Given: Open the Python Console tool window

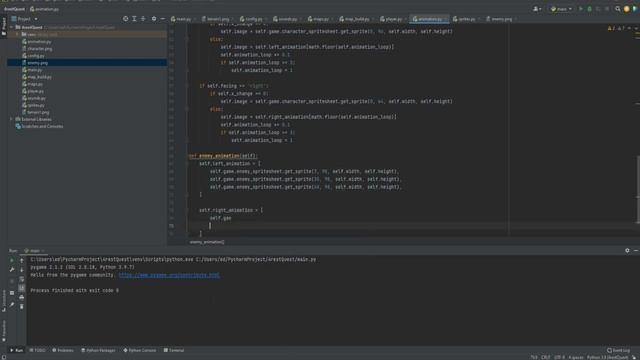Looking at the screenshot, I should coord(140,350).
